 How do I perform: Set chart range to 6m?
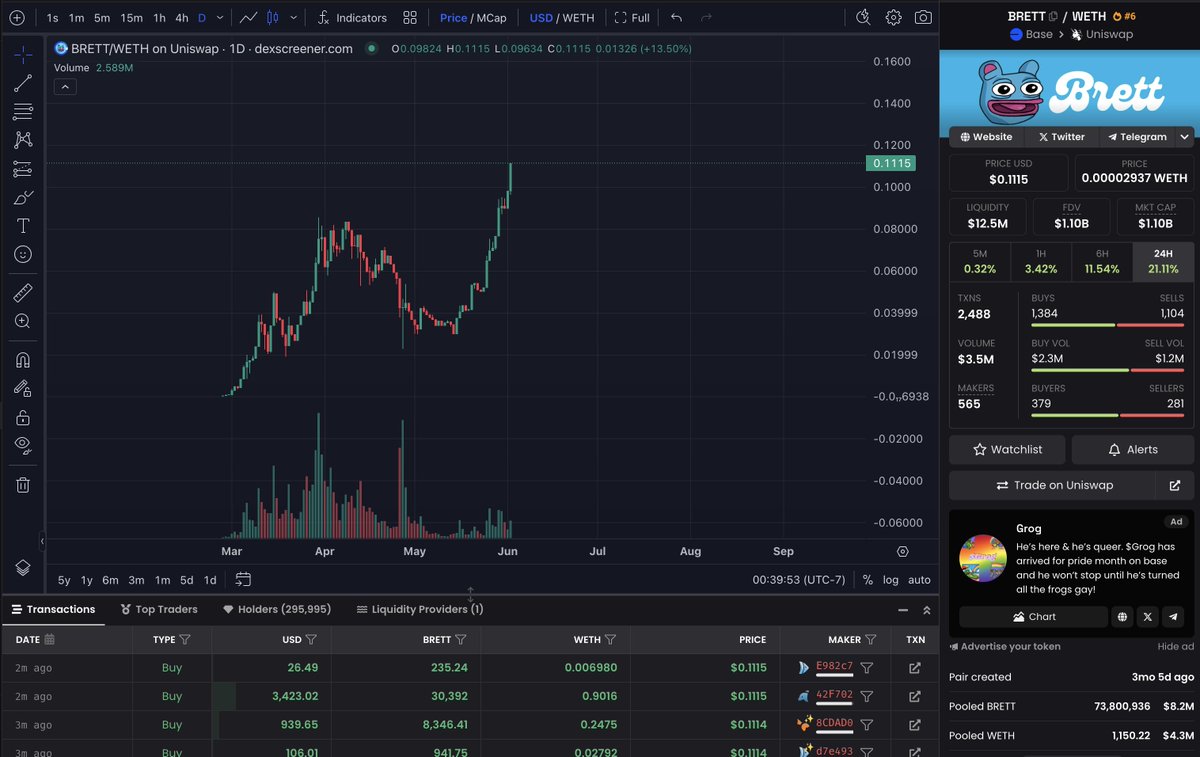(110, 580)
